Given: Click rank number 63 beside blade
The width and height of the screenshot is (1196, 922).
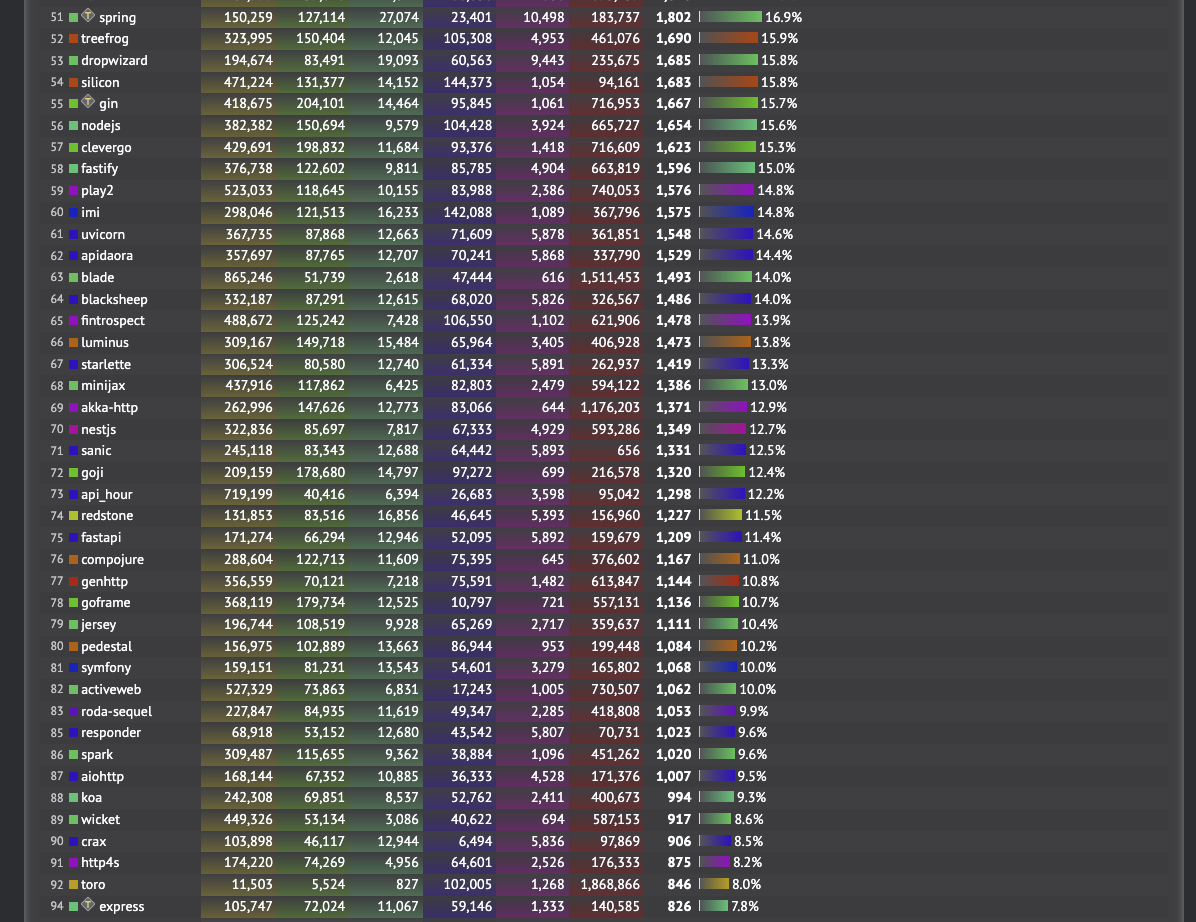Looking at the screenshot, I should (x=56, y=278).
